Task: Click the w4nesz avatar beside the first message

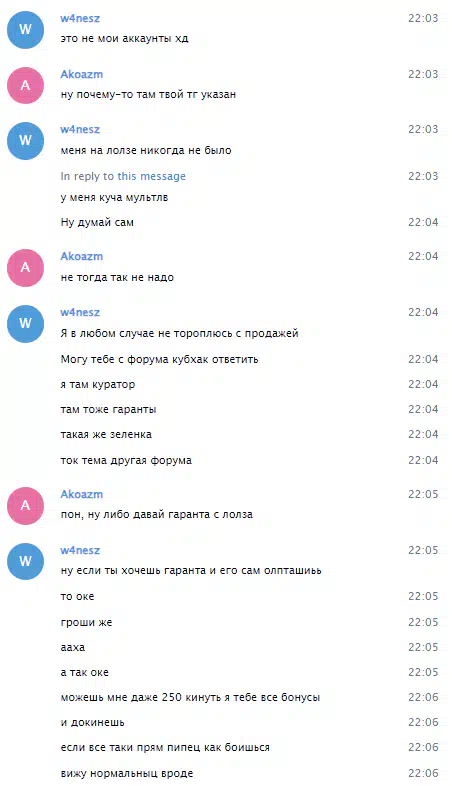Action: [x=25, y=30]
